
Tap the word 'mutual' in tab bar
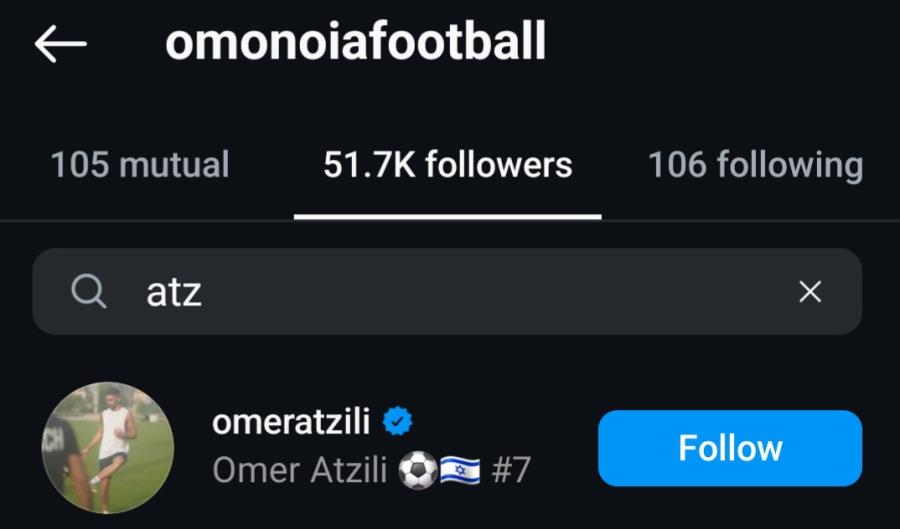pyautogui.click(x=174, y=165)
